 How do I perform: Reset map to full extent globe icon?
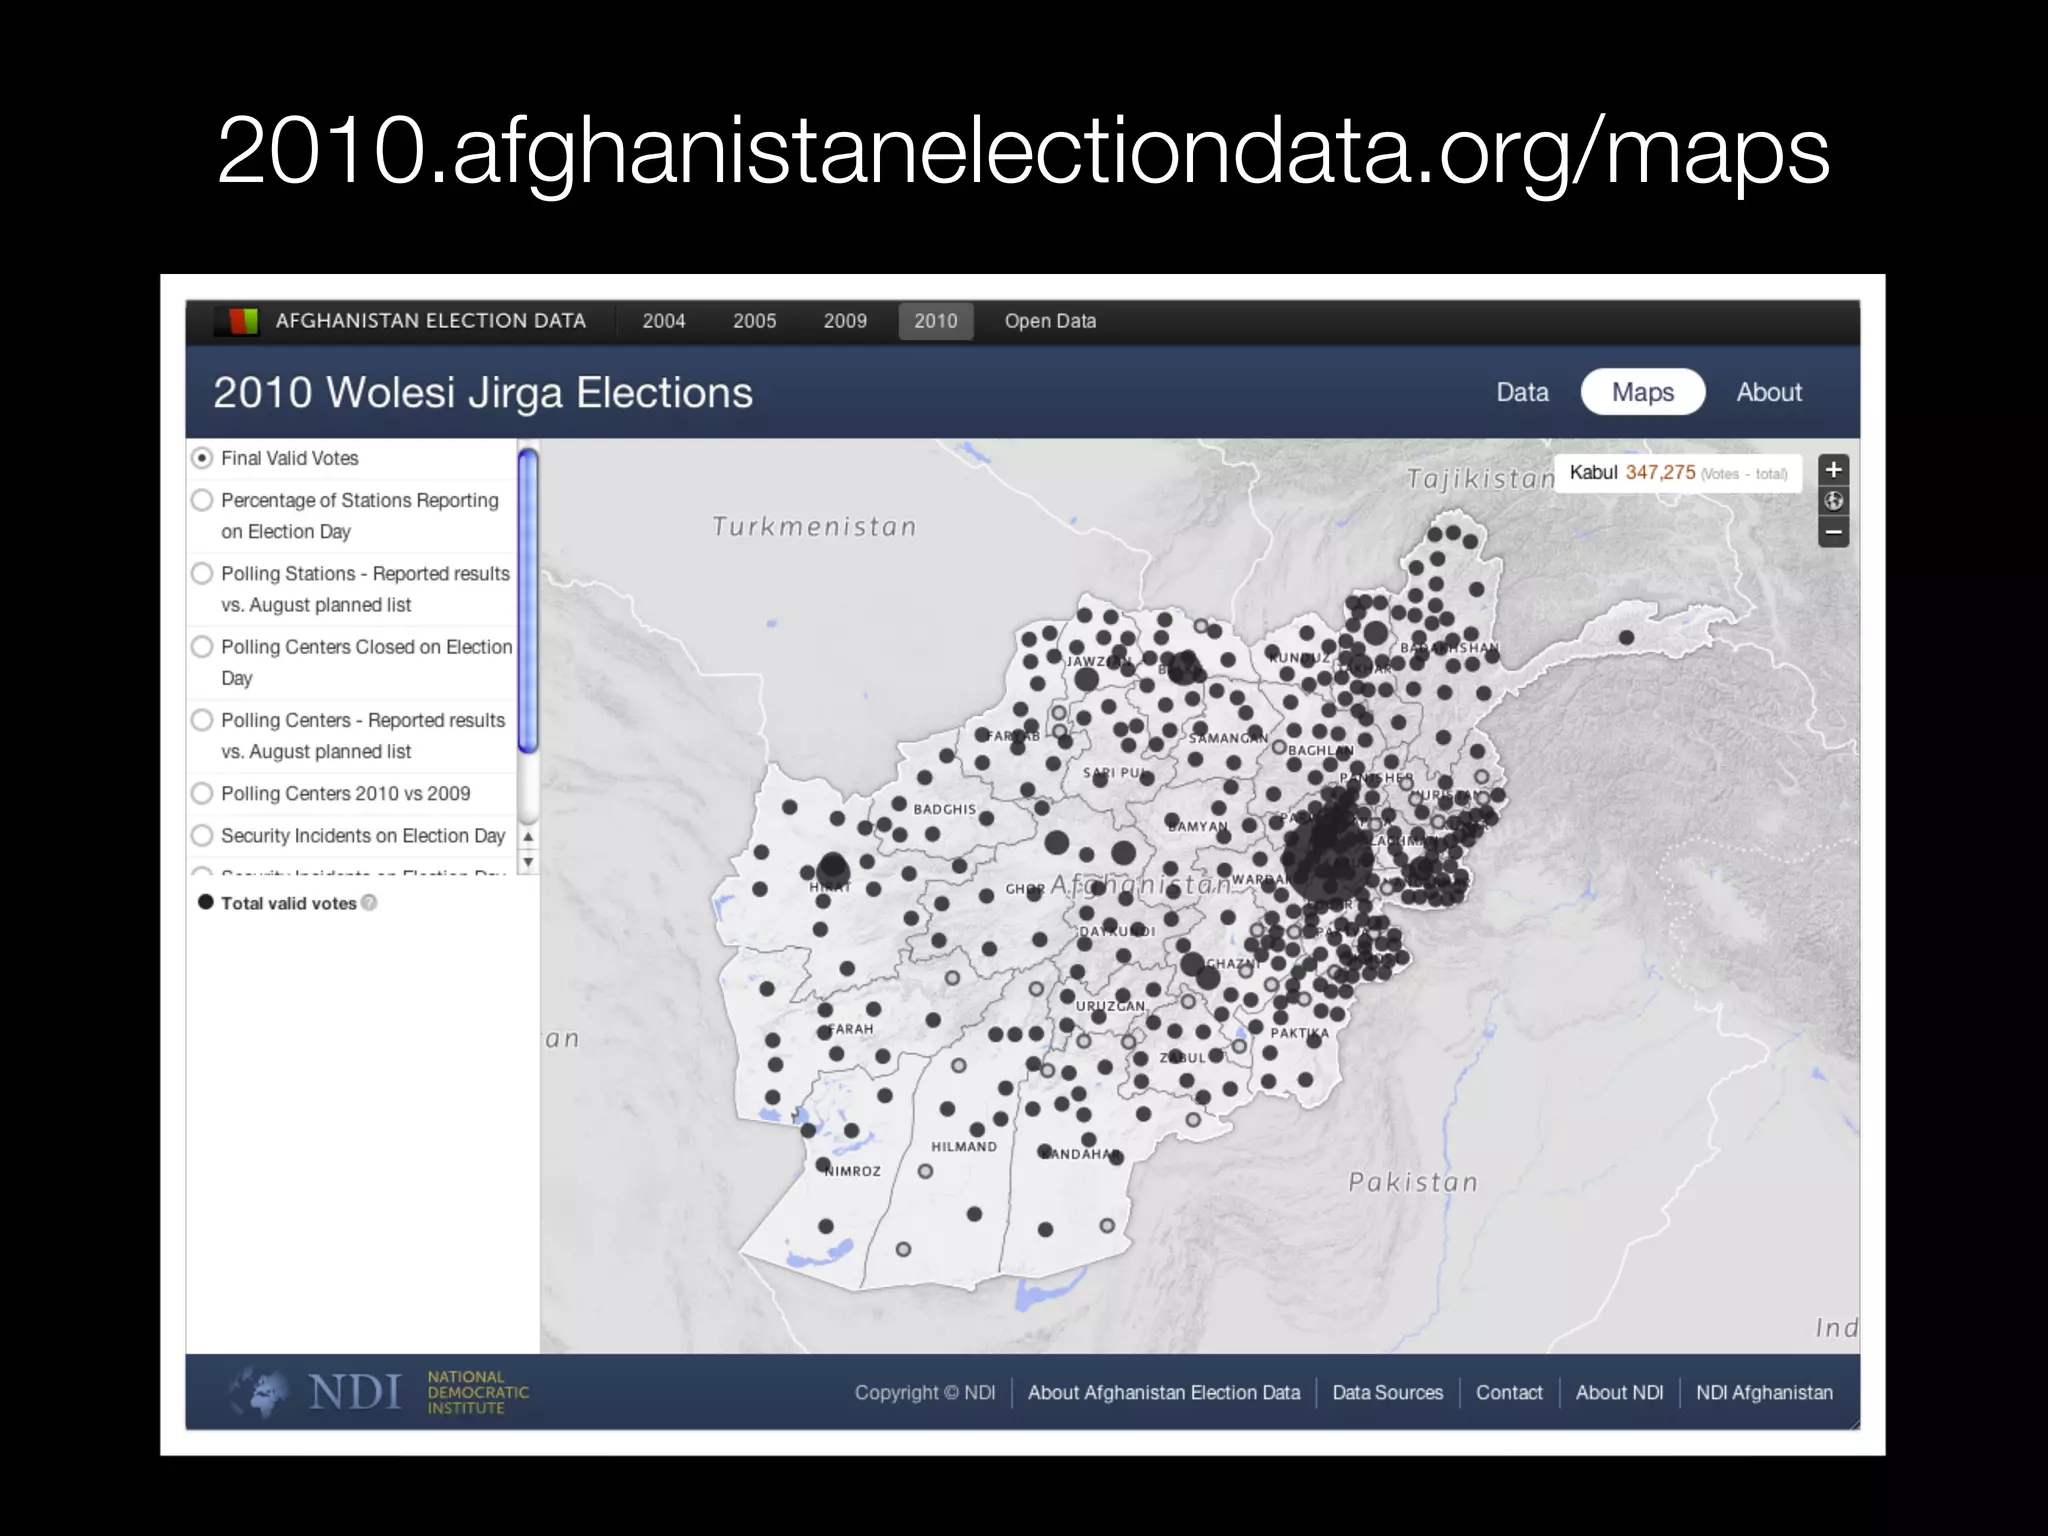point(1833,501)
